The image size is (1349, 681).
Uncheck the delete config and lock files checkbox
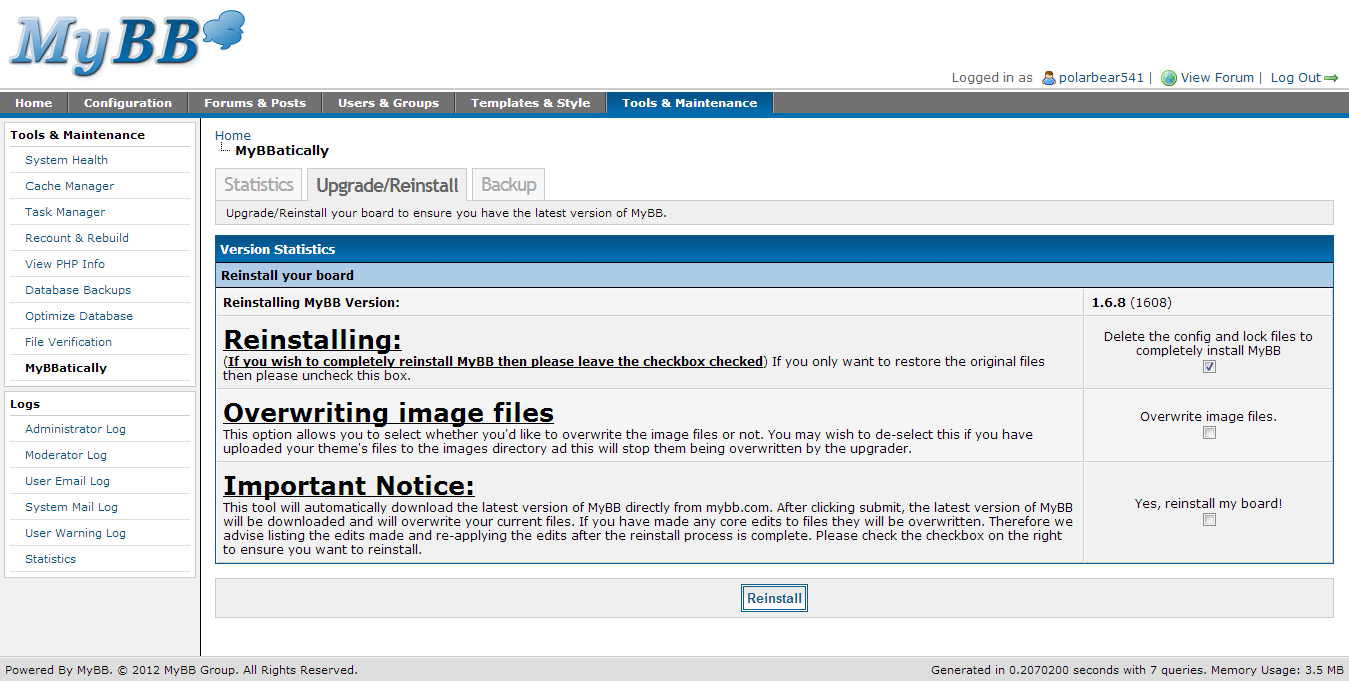(1209, 367)
